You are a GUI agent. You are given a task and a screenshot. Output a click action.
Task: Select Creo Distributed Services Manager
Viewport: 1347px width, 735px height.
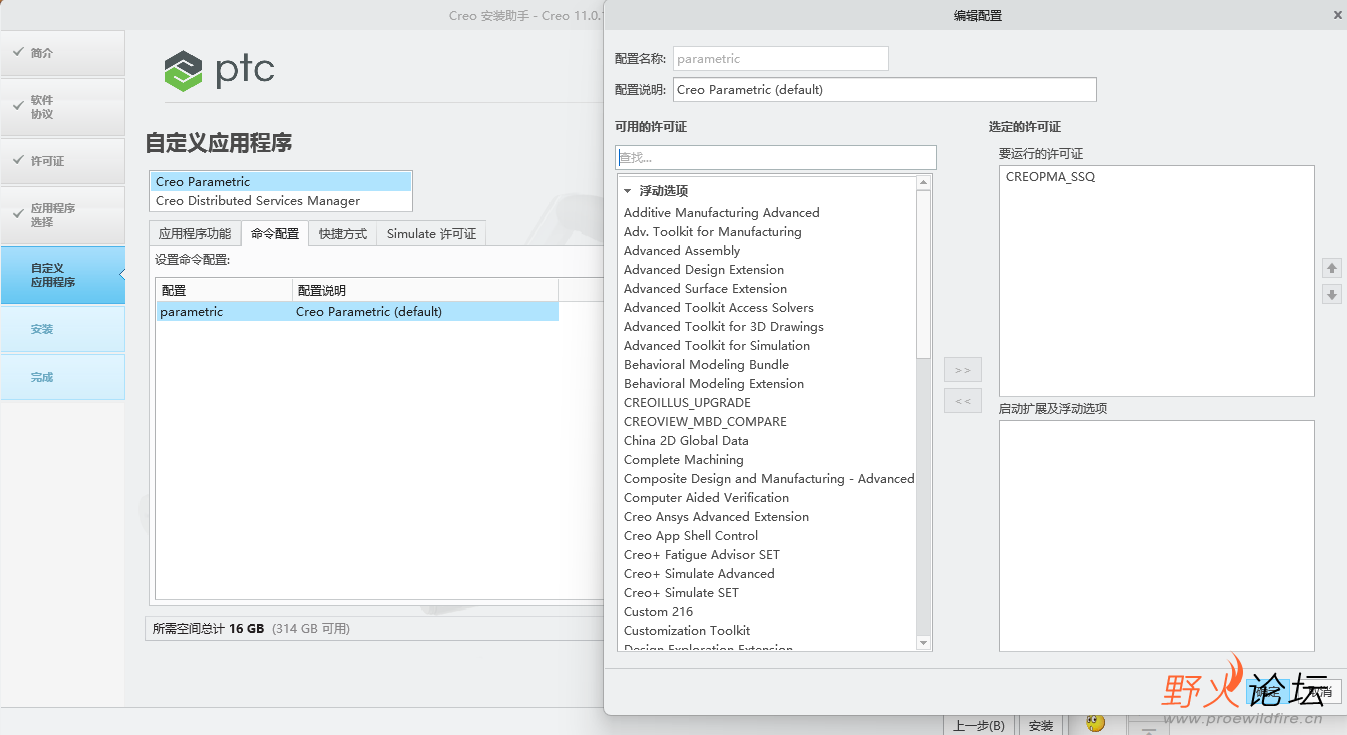tap(281, 201)
